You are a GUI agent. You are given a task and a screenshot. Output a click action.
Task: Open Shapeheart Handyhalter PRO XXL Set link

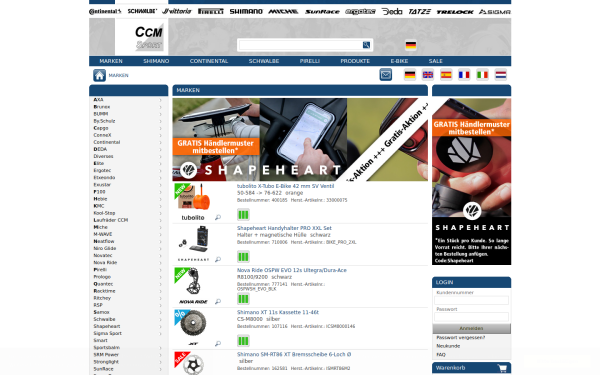tap(284, 228)
